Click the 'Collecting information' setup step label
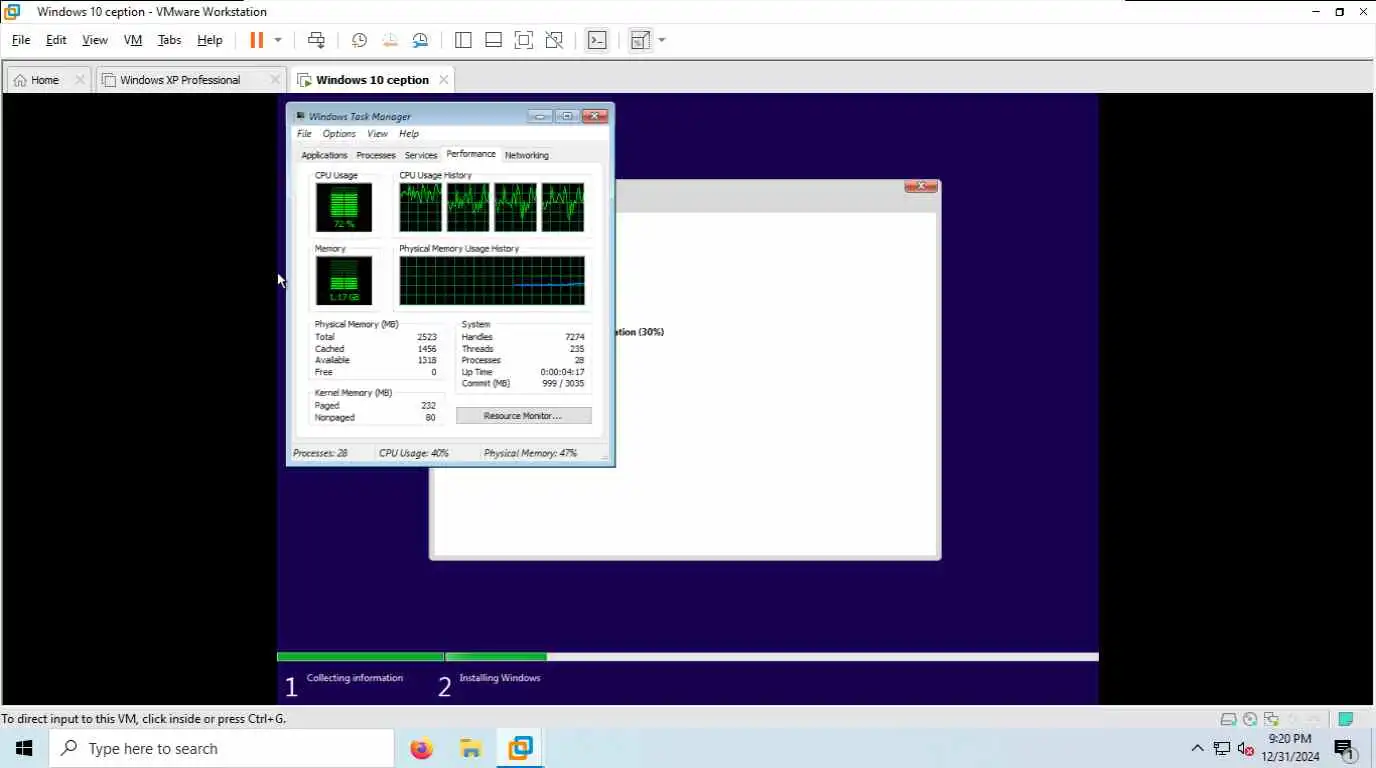 (x=355, y=678)
